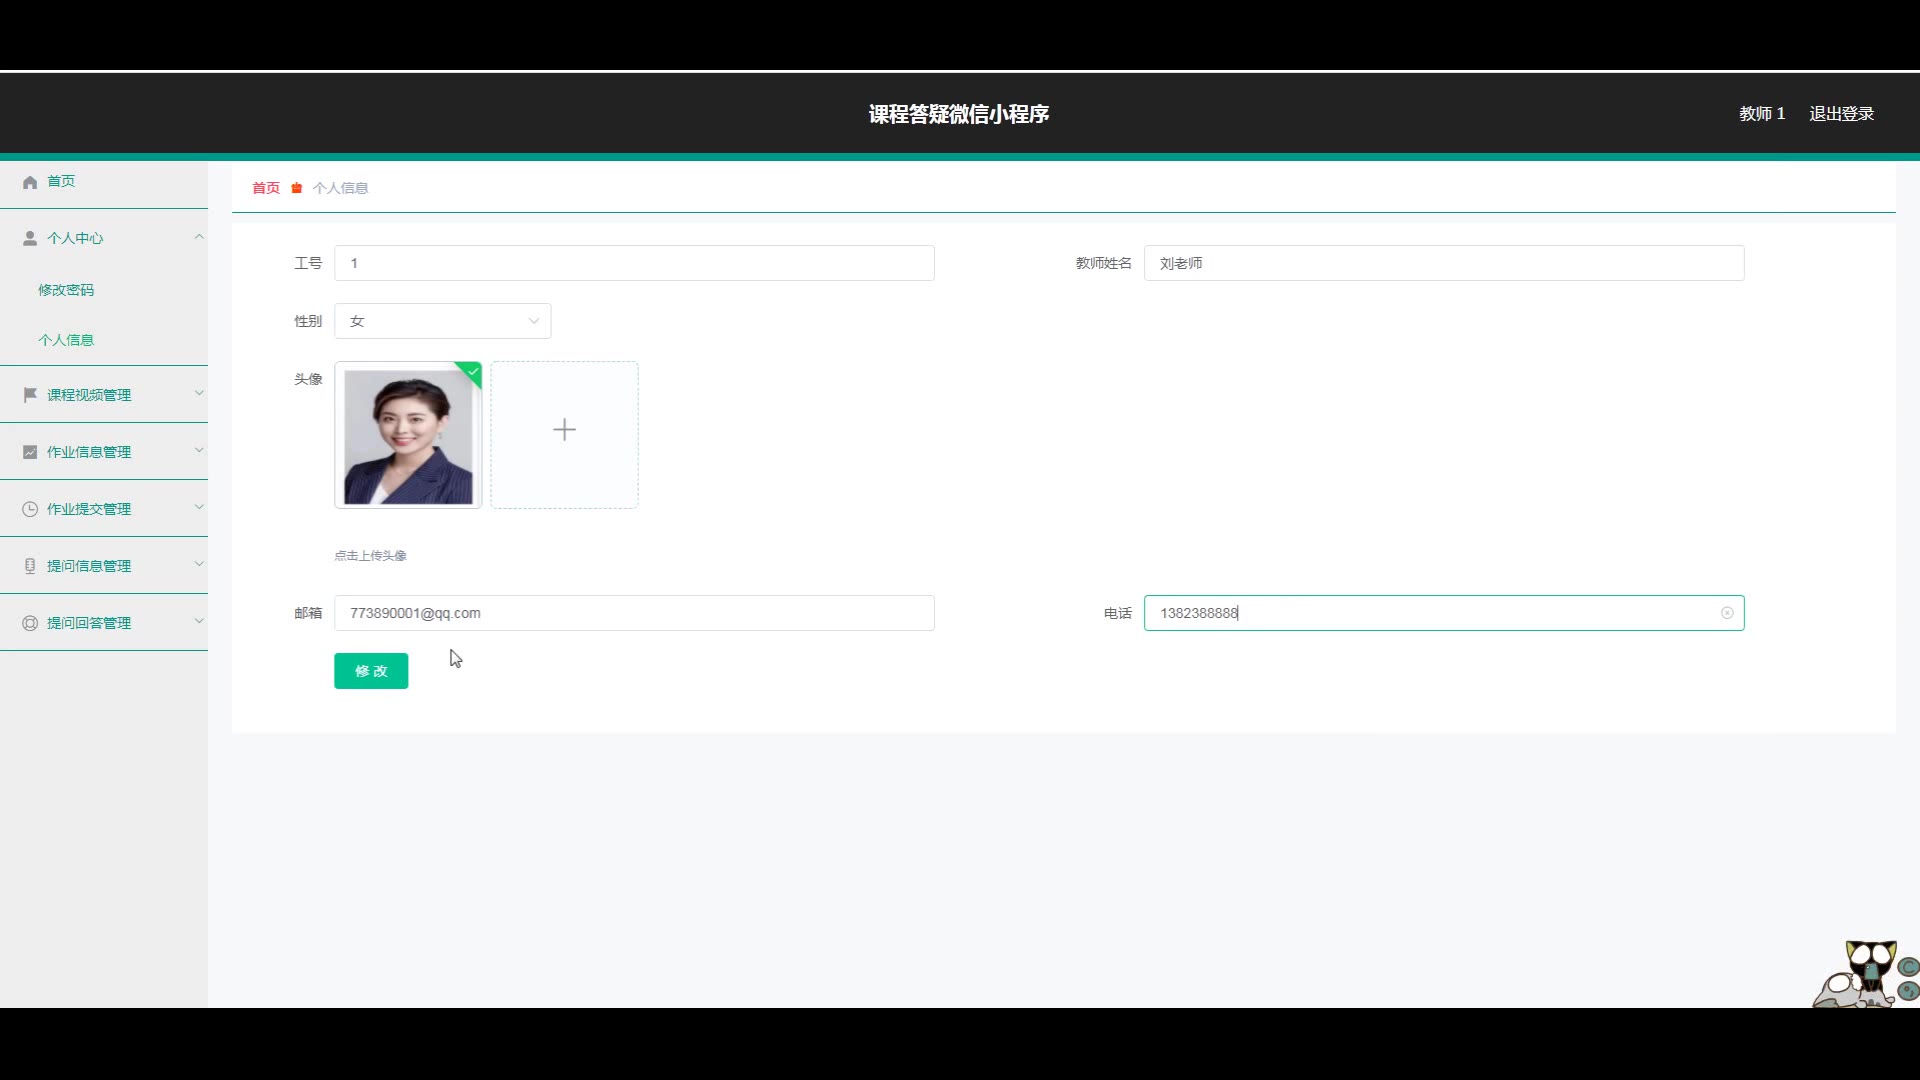
Task: Click the 作业提交管理 clock icon
Action: tap(30, 509)
